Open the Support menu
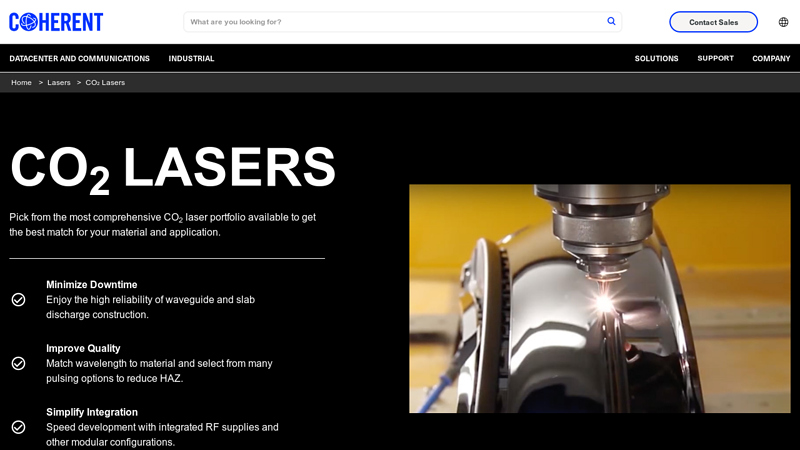 point(715,59)
